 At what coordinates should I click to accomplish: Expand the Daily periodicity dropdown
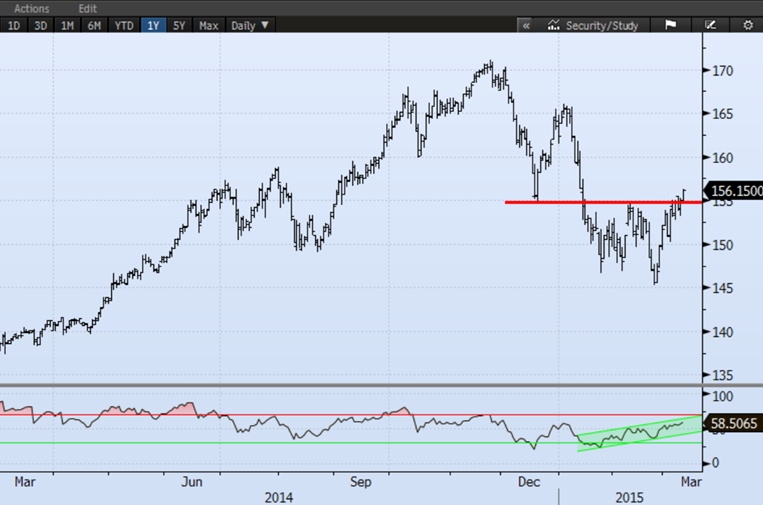click(x=250, y=25)
